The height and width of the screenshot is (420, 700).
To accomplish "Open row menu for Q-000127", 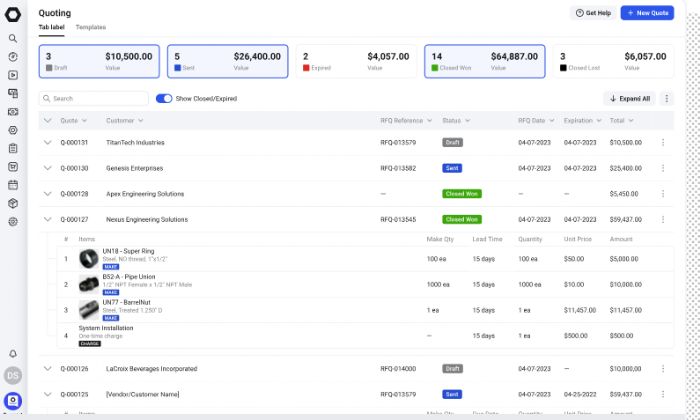I will click(x=663, y=220).
